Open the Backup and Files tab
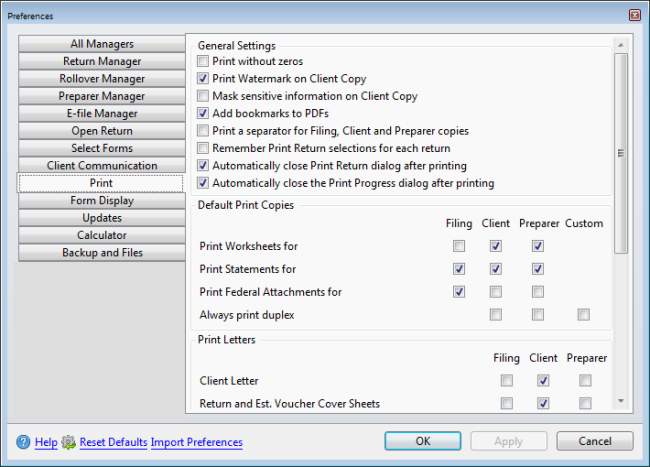 (101, 253)
